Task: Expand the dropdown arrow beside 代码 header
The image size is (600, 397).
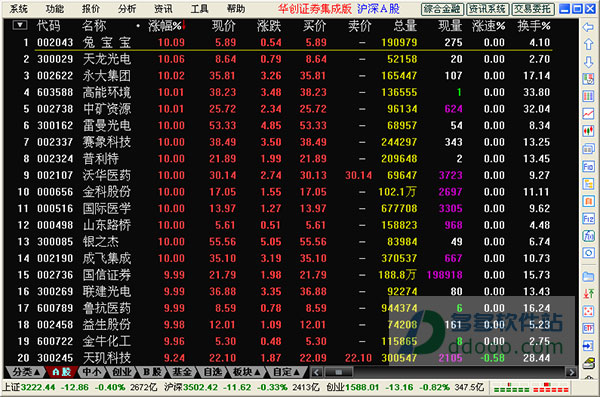Action: click(20, 26)
